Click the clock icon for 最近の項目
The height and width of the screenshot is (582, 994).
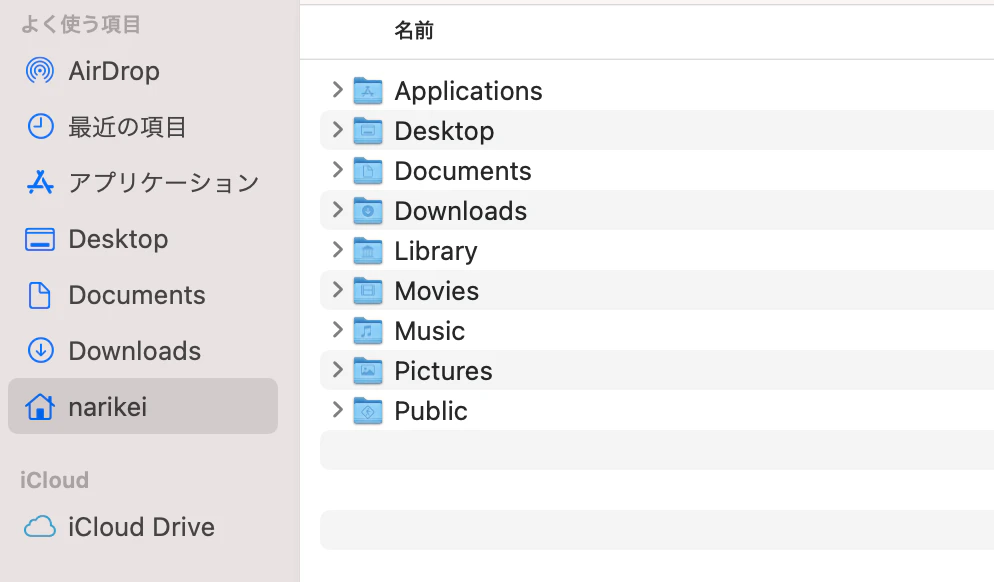pyautogui.click(x=40, y=127)
